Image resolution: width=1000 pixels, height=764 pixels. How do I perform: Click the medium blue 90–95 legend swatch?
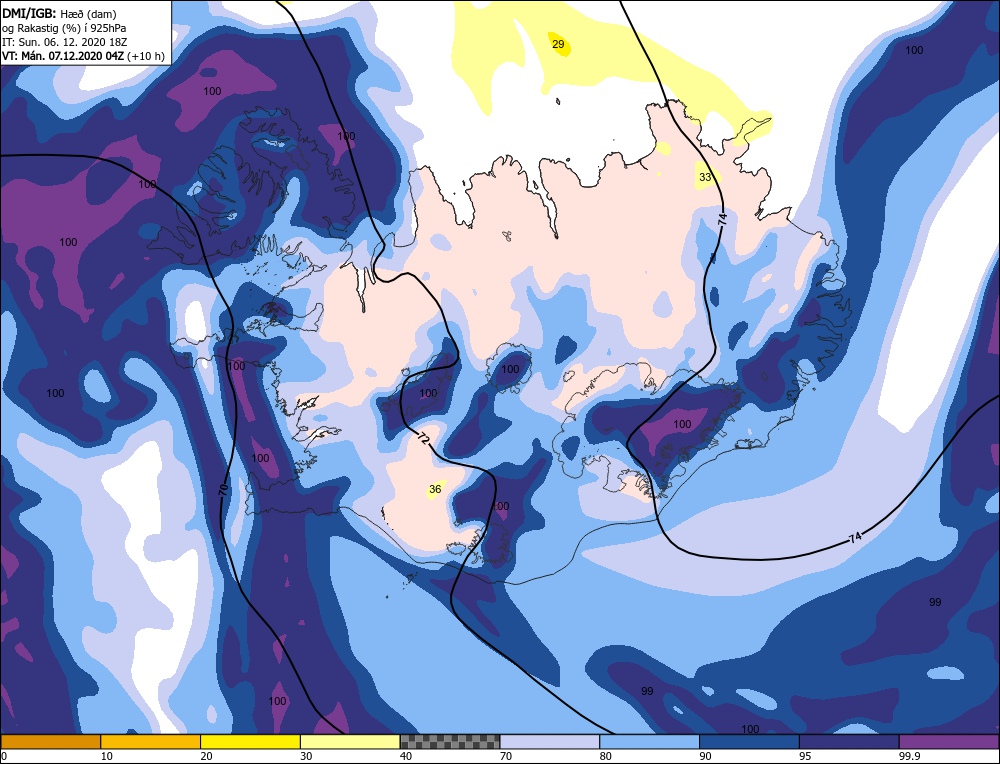pos(749,742)
